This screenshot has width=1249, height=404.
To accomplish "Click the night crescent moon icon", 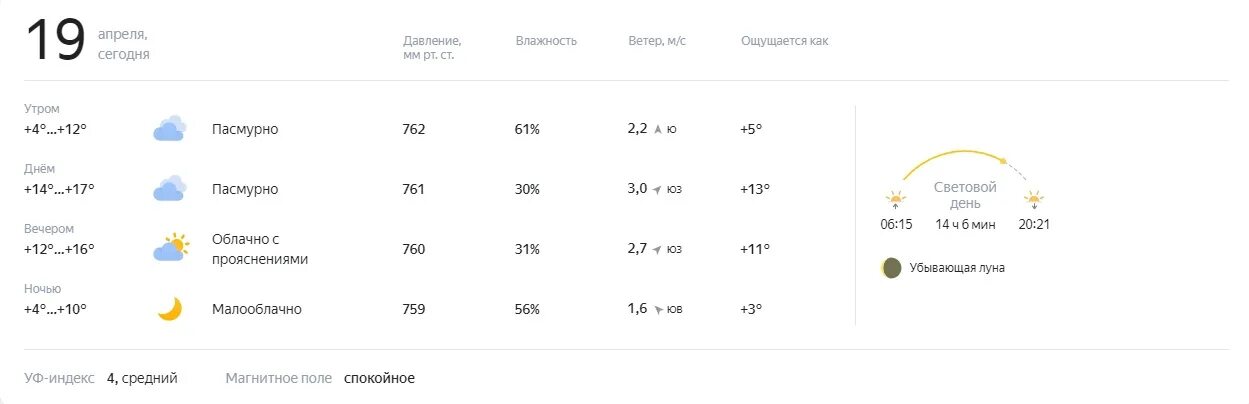I will (170, 309).
